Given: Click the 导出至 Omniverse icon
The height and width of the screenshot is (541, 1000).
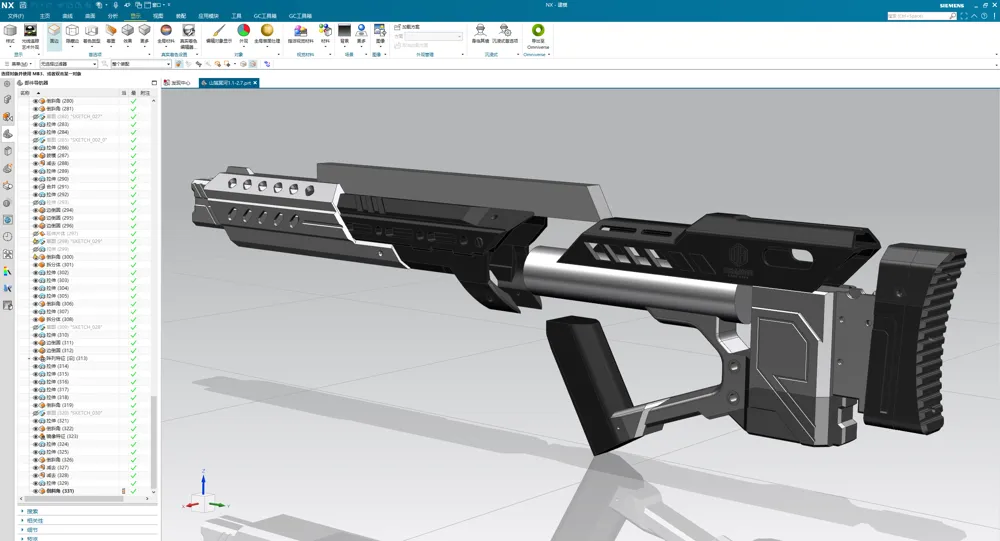Looking at the screenshot, I should (538, 36).
